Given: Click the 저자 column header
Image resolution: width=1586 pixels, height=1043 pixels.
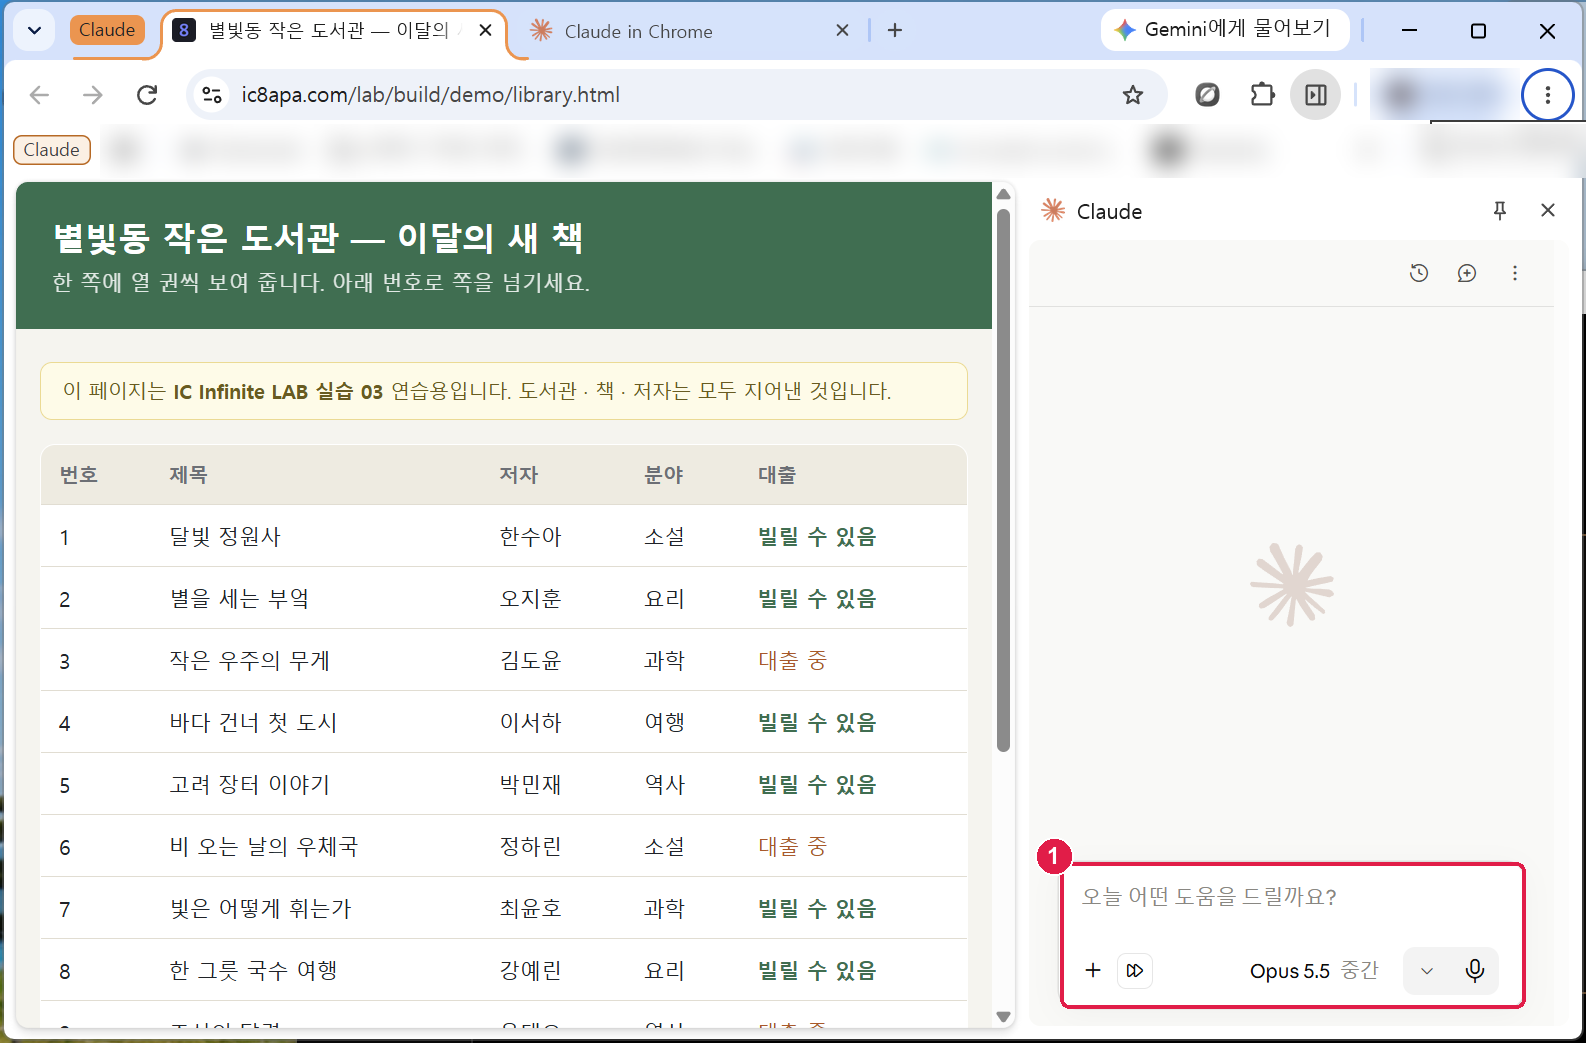Looking at the screenshot, I should [518, 475].
